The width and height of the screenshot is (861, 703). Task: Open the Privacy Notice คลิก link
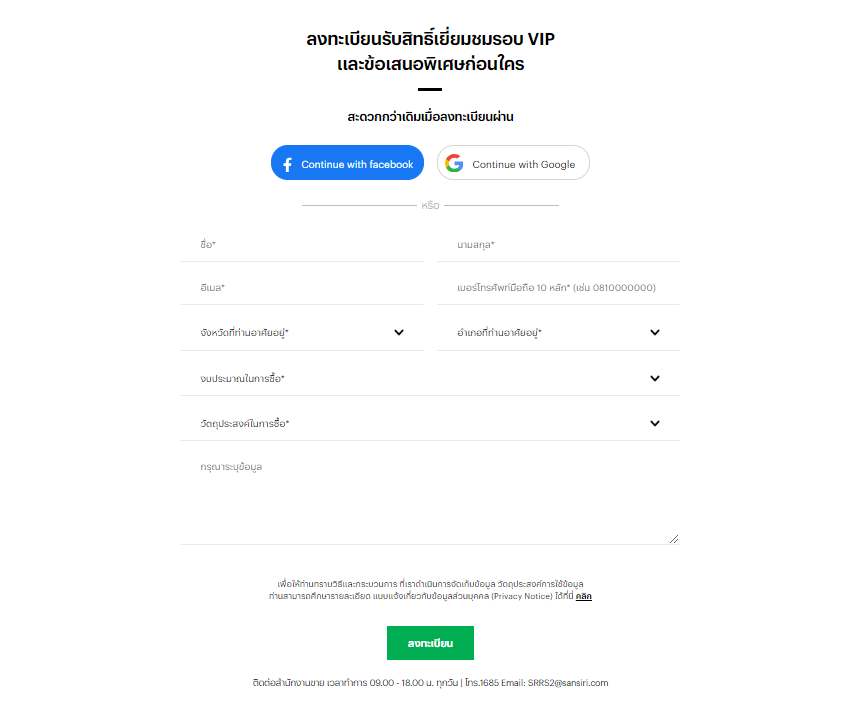pos(584,596)
